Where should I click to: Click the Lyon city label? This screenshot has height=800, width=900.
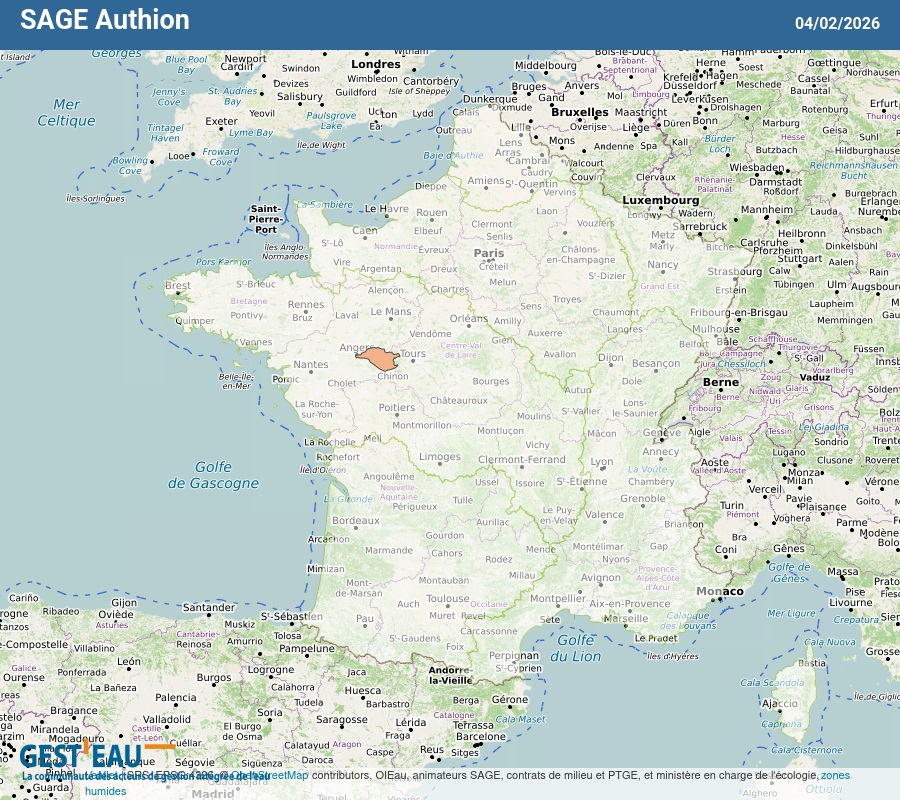602,462
